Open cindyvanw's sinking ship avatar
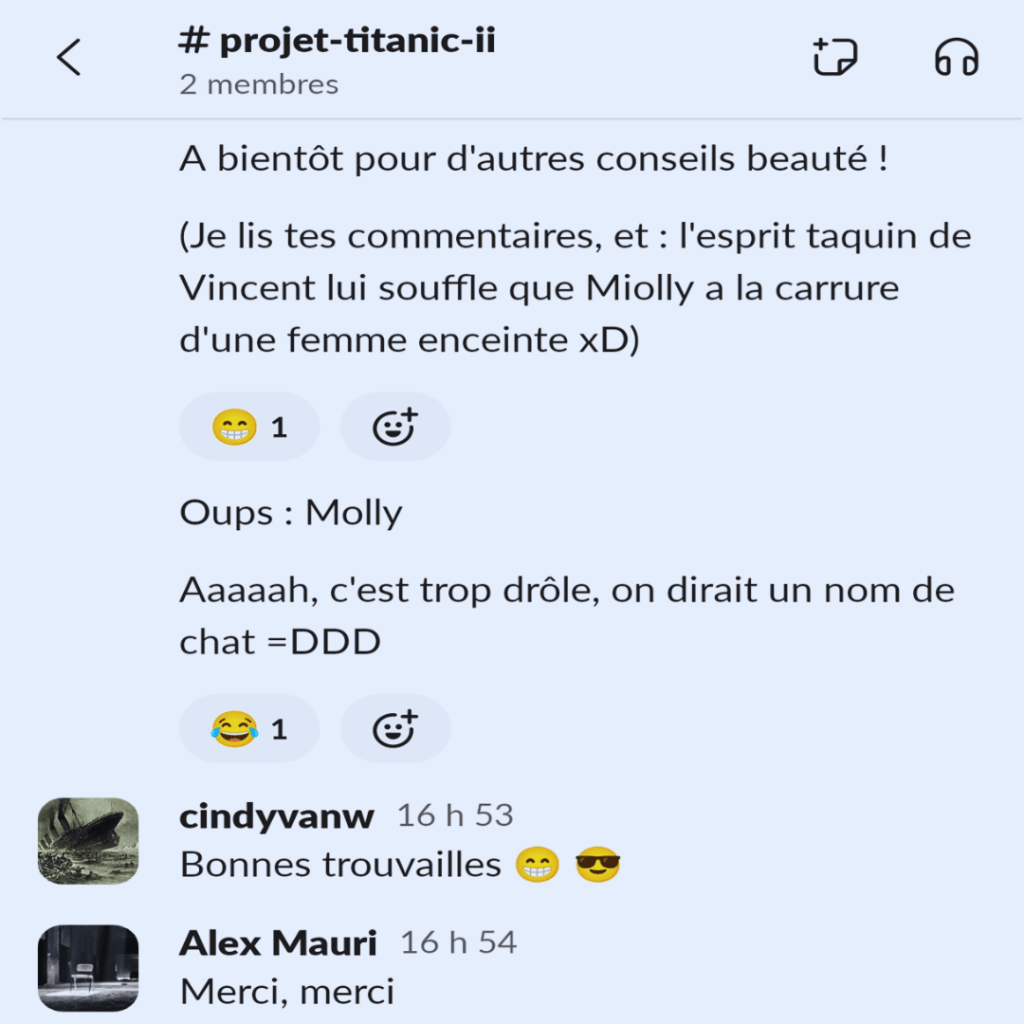Image resolution: width=1024 pixels, height=1024 pixels. (x=88, y=840)
